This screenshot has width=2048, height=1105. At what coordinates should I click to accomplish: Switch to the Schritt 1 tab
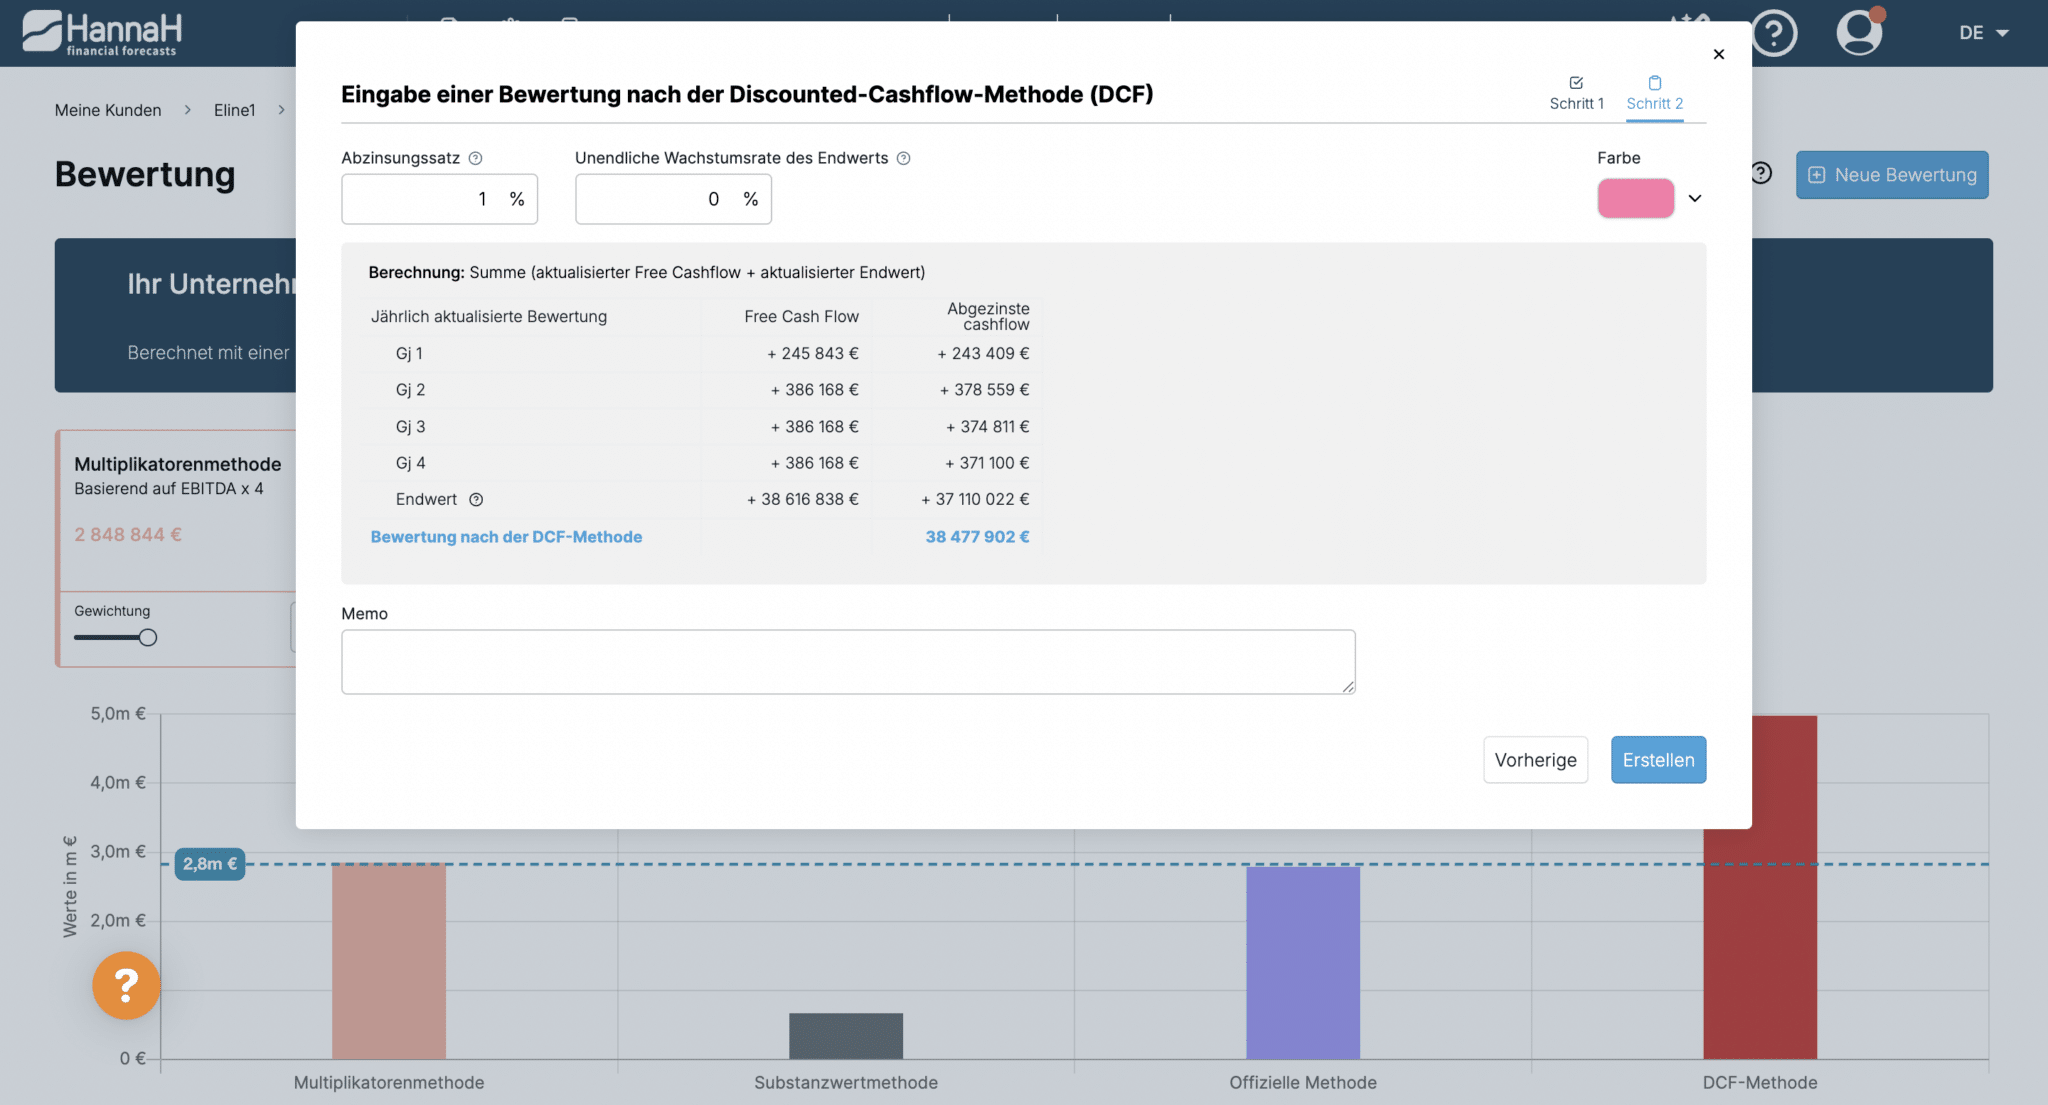pyautogui.click(x=1576, y=93)
